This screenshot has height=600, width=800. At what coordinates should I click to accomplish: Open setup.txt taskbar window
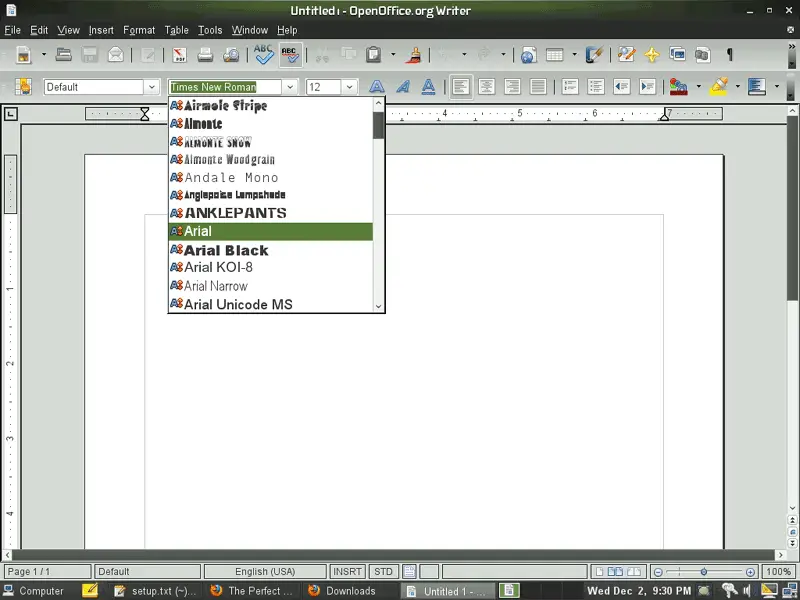(x=155, y=591)
